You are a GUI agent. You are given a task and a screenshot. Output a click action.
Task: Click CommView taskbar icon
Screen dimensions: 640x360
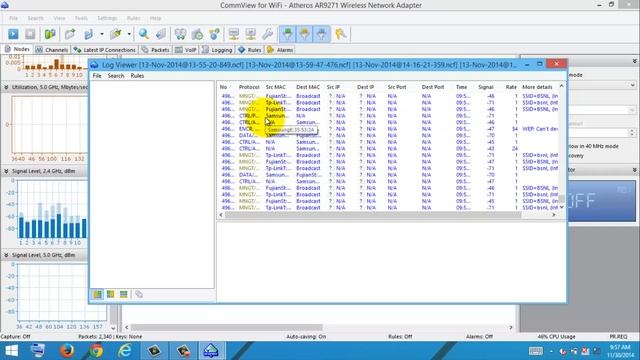[211, 351]
